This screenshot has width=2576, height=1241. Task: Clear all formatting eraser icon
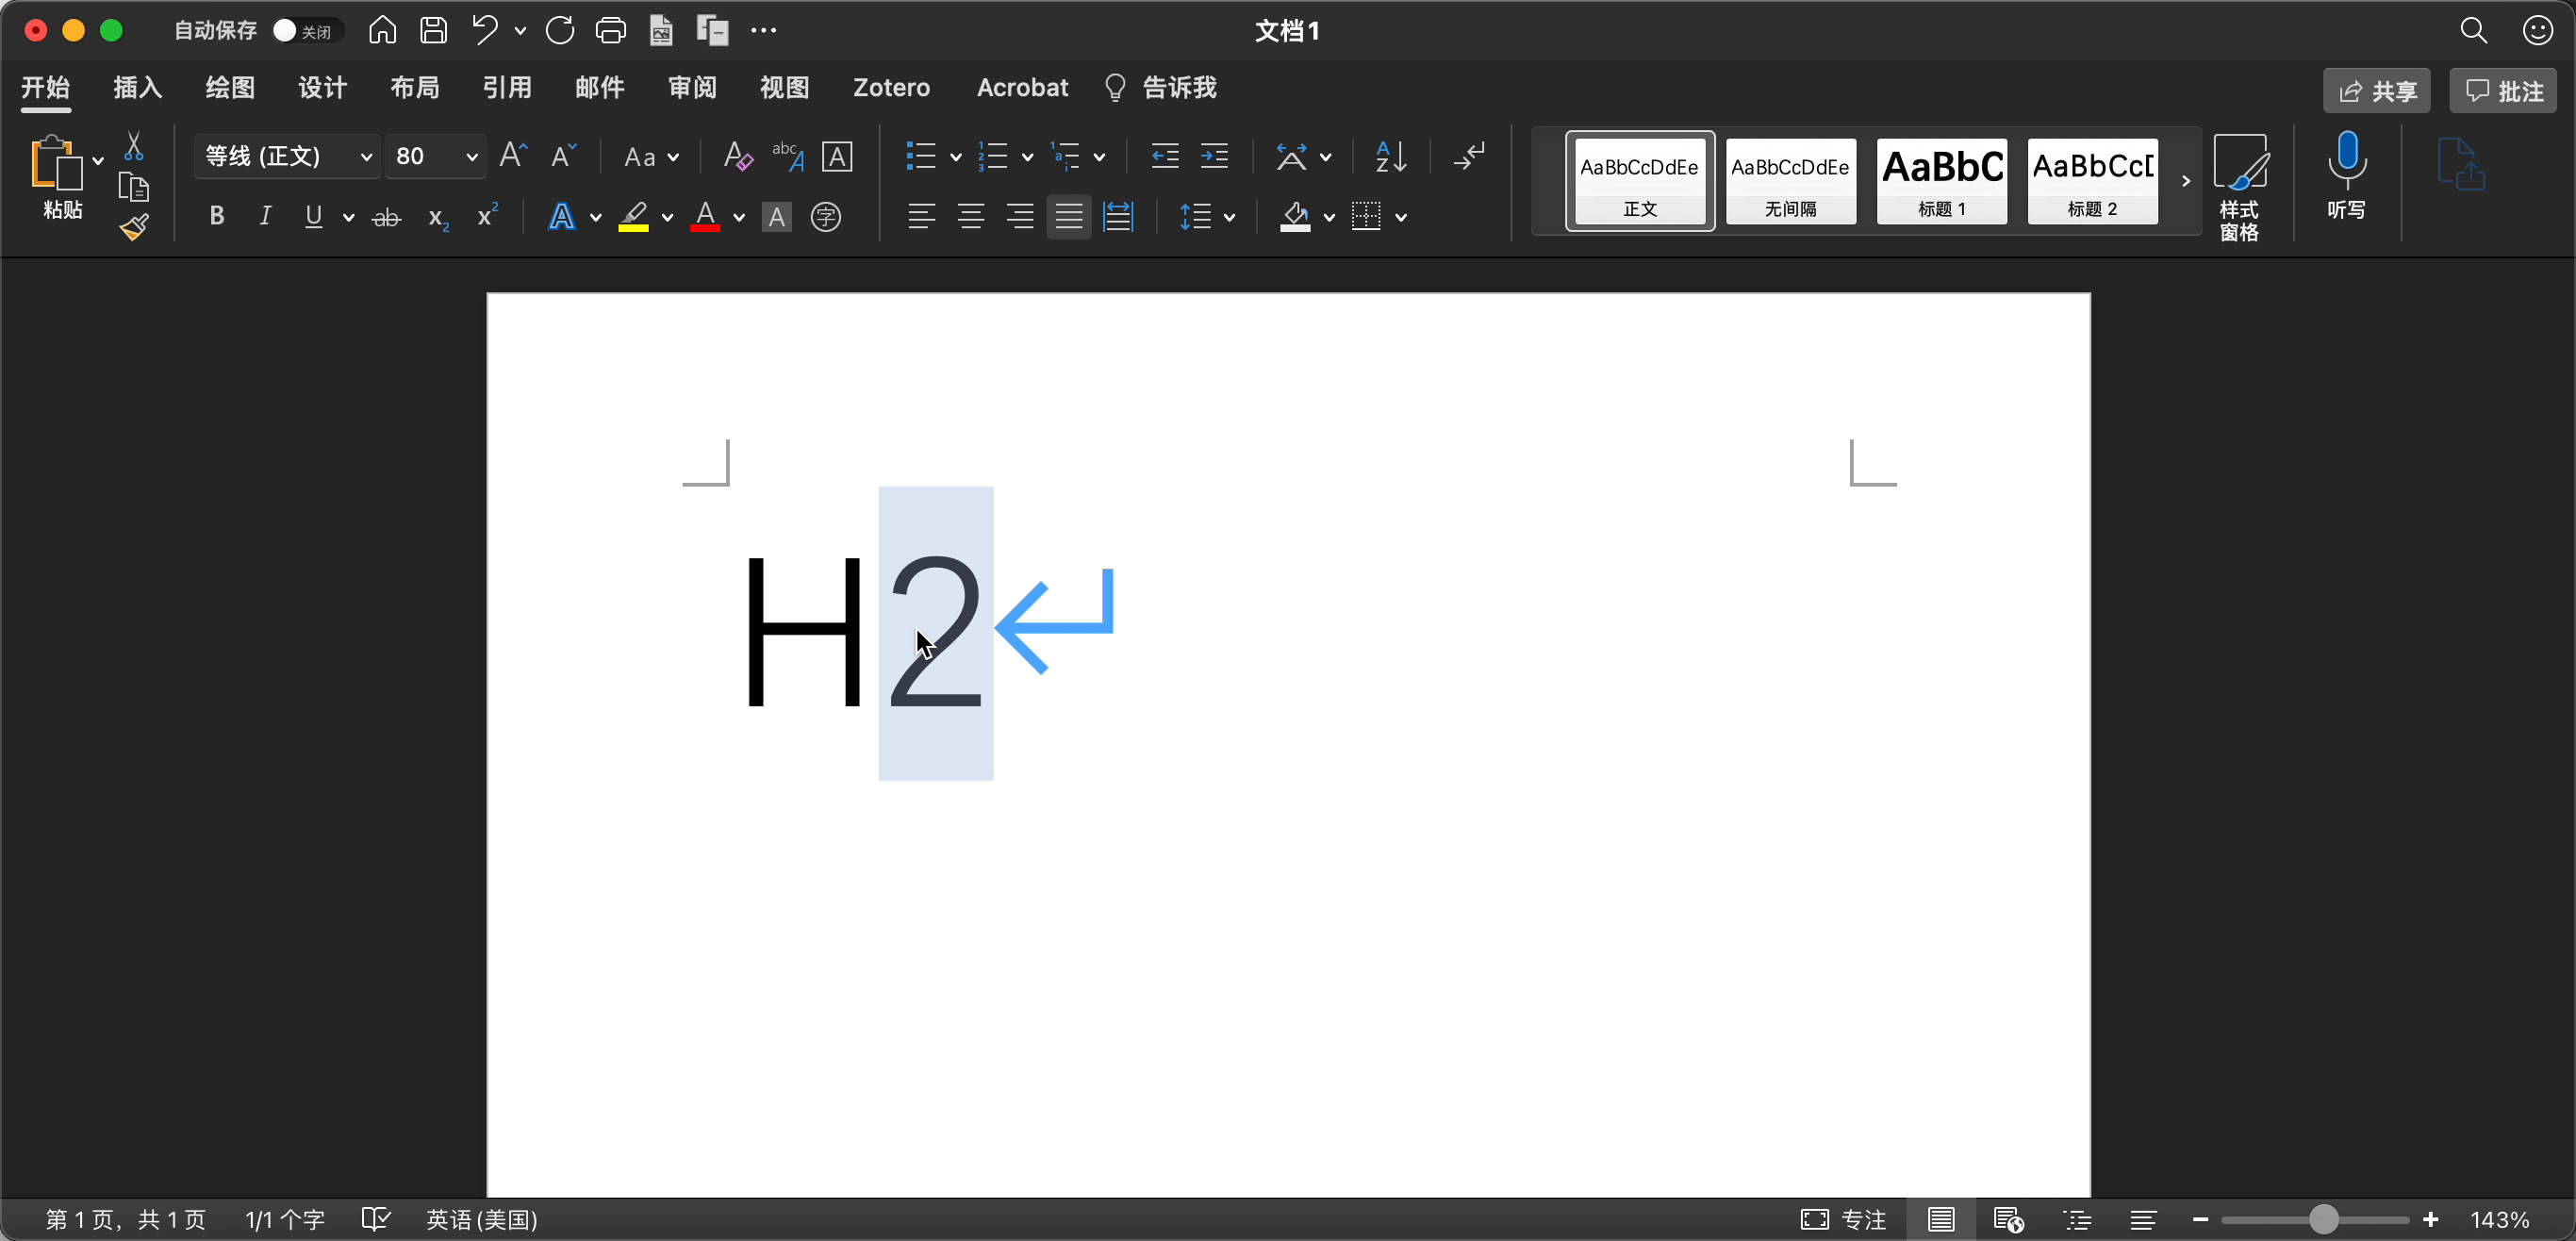click(x=737, y=156)
